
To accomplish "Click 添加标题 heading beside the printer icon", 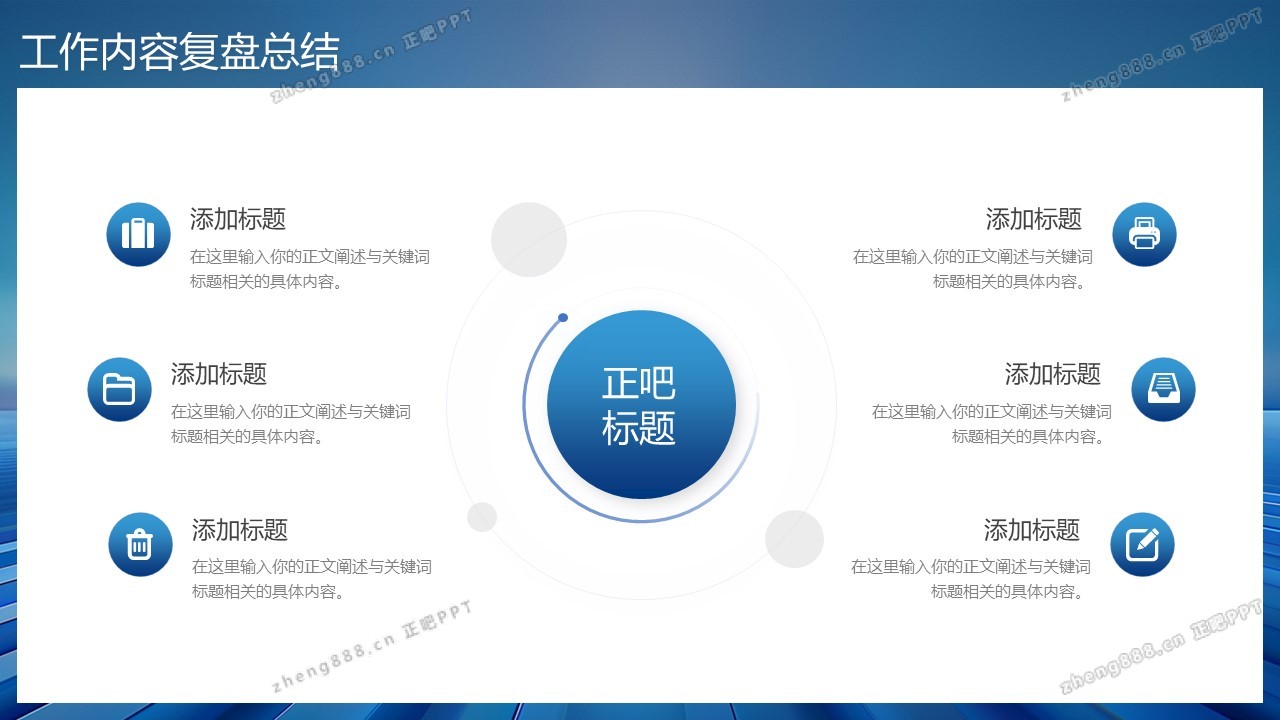I will (1034, 219).
